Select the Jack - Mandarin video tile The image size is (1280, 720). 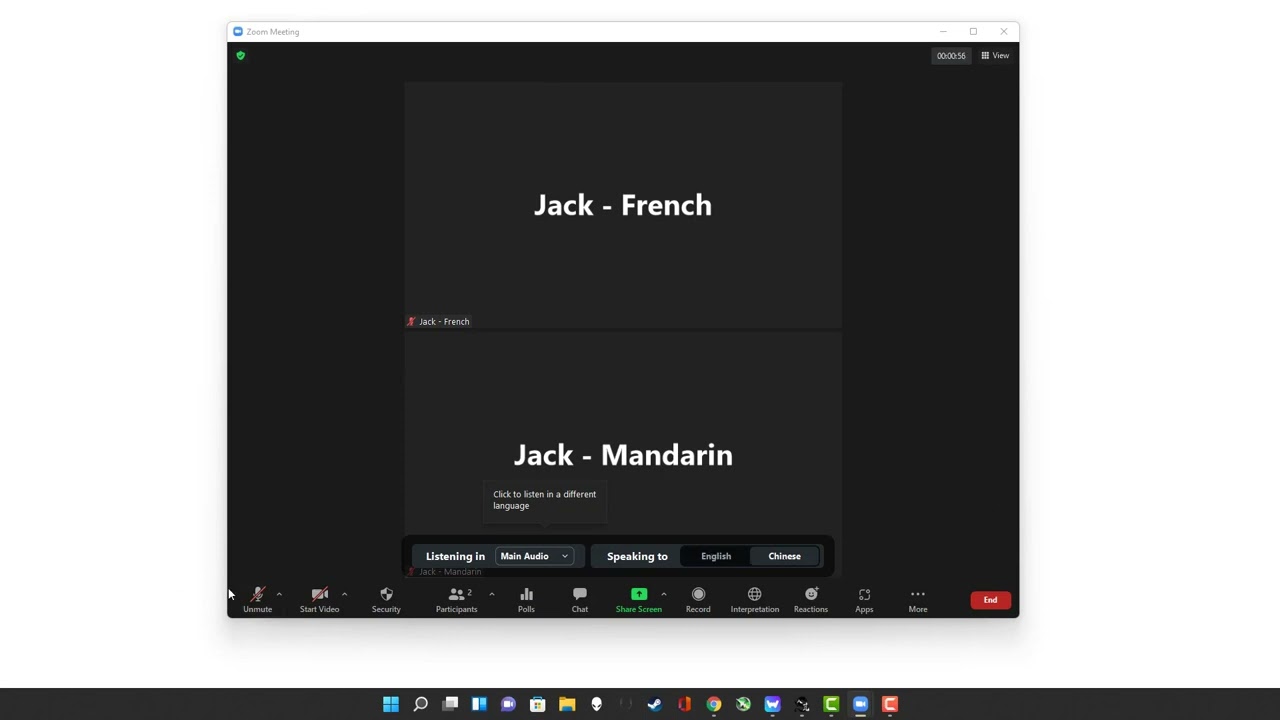click(x=623, y=455)
